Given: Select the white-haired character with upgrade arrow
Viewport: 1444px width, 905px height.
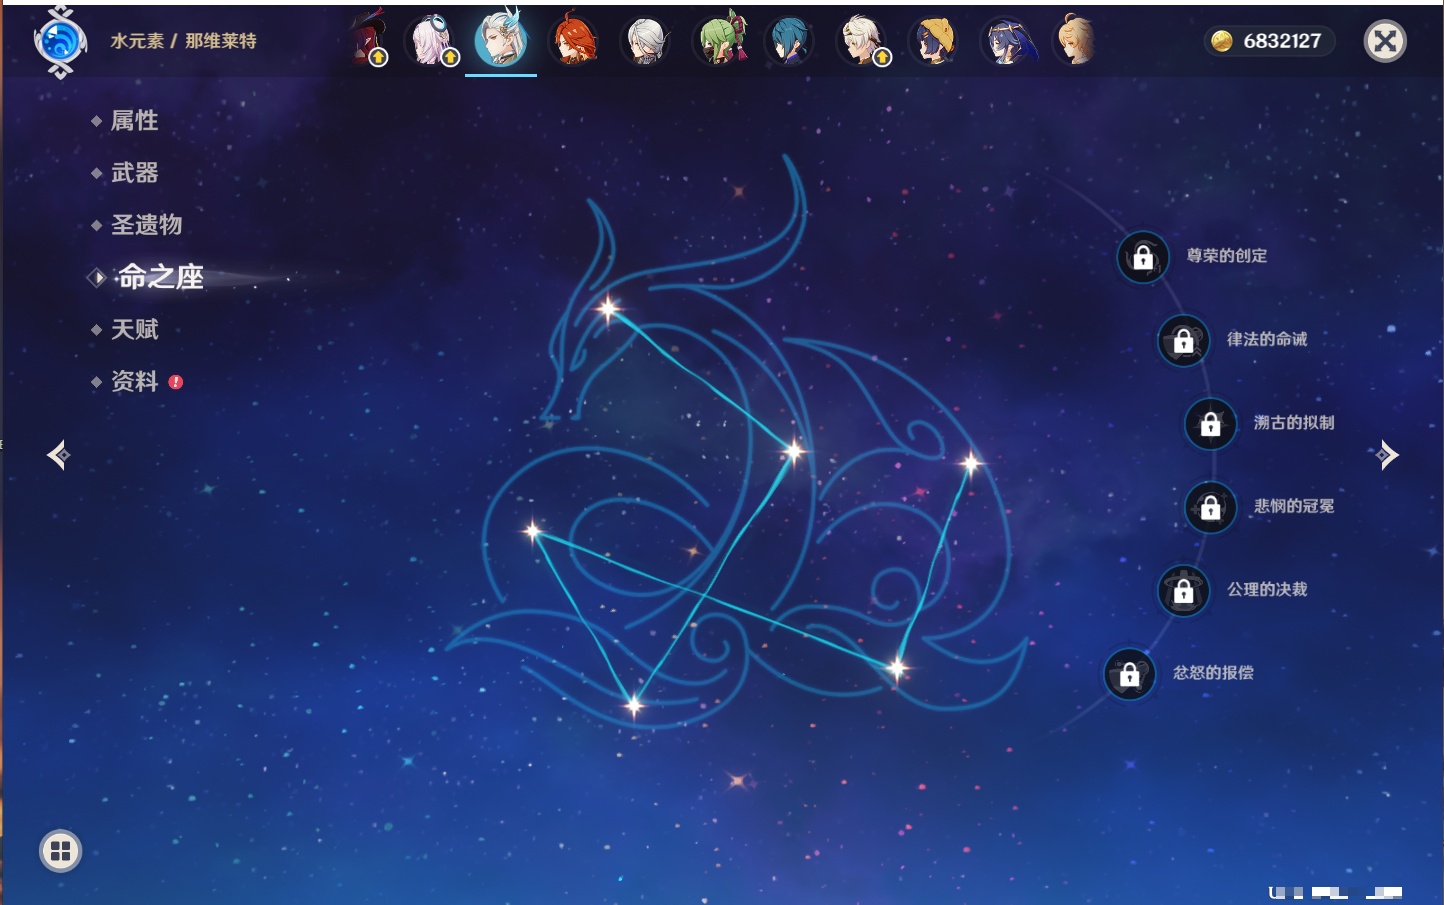Looking at the screenshot, I should click(x=862, y=41).
